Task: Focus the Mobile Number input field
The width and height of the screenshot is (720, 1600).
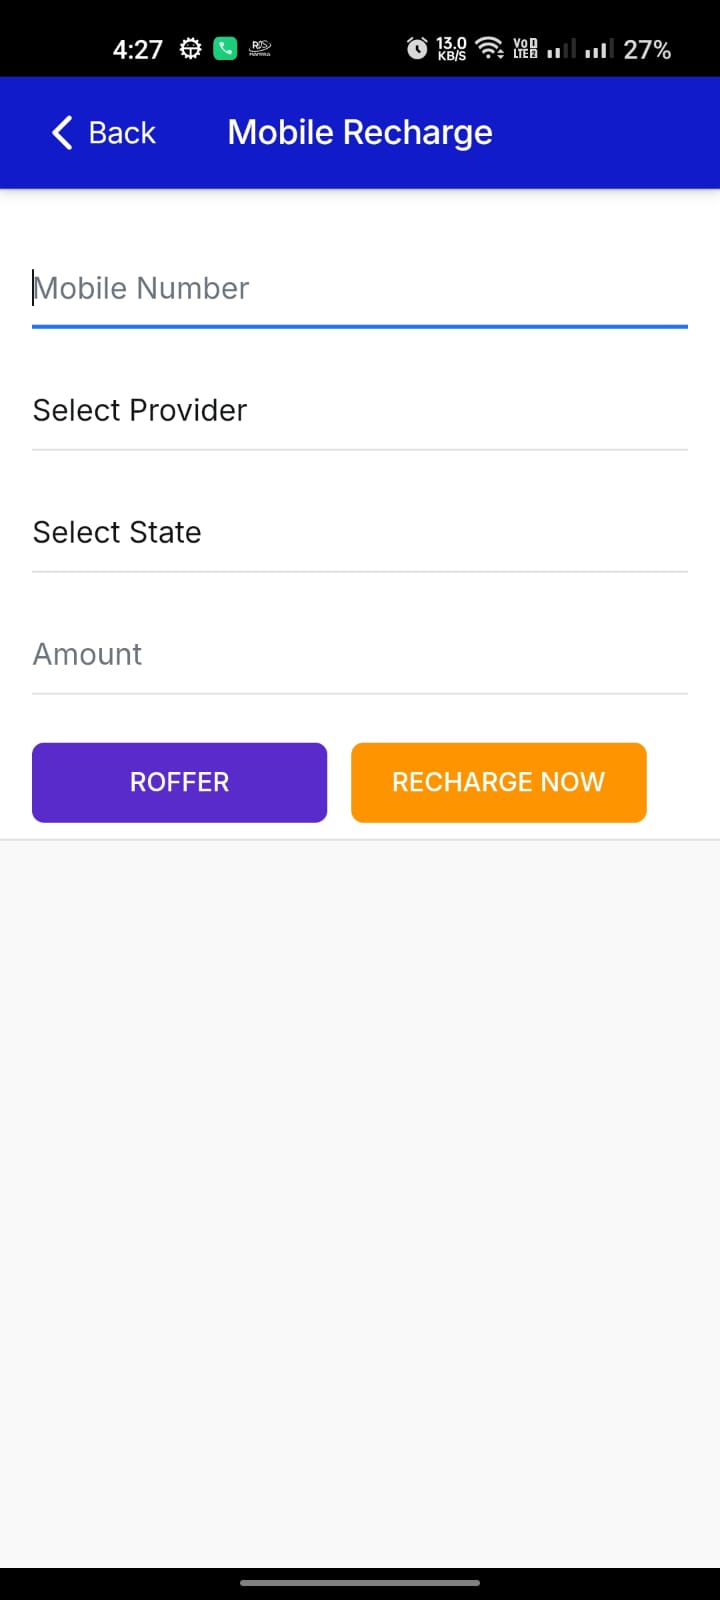Action: tap(360, 289)
